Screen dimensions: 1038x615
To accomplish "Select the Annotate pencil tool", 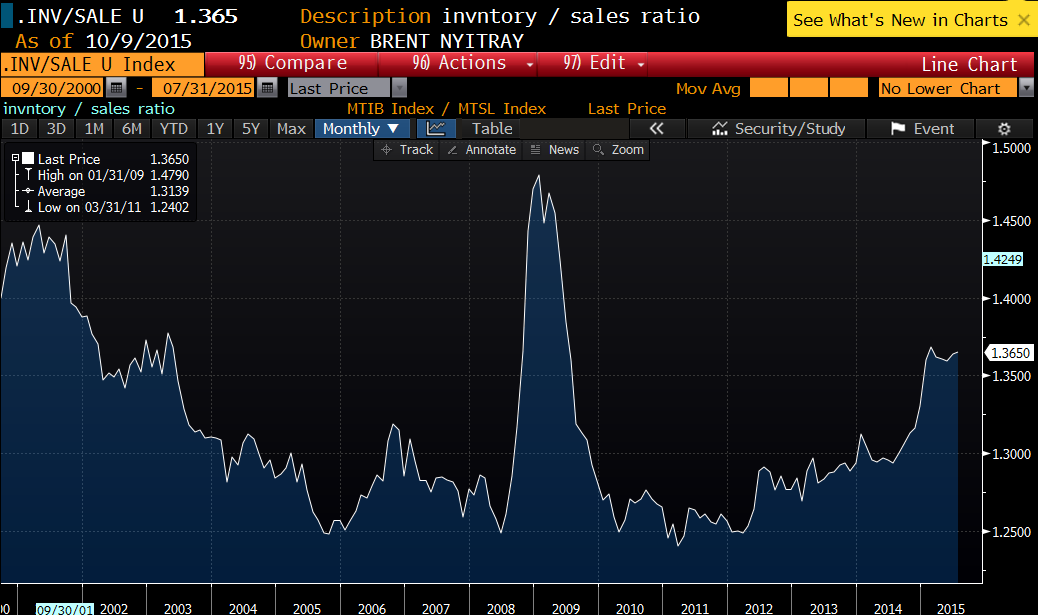I will [481, 149].
